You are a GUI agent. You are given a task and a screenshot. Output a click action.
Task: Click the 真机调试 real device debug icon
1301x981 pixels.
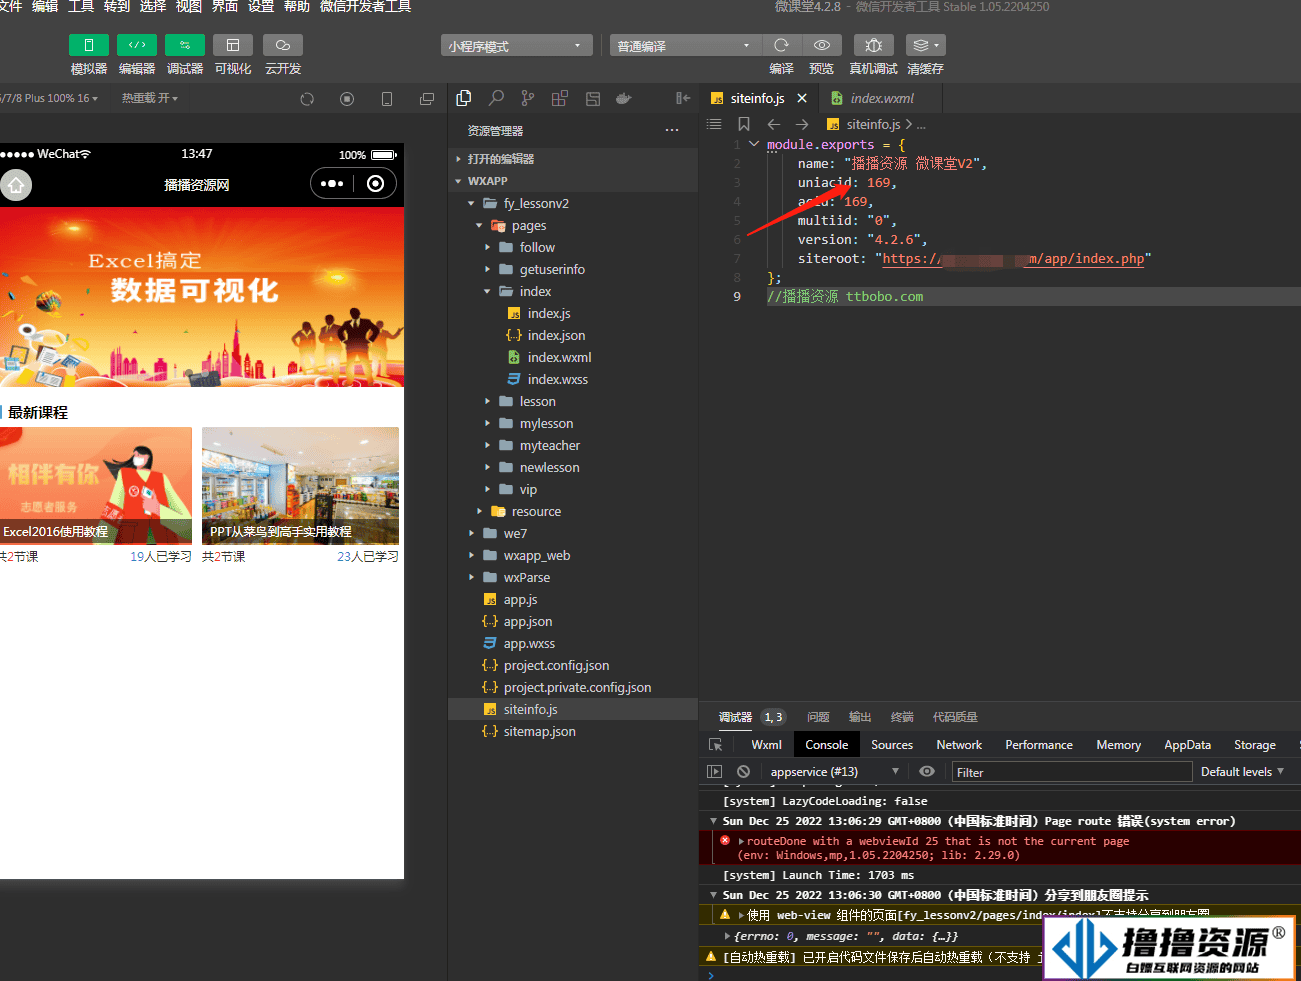click(x=874, y=45)
